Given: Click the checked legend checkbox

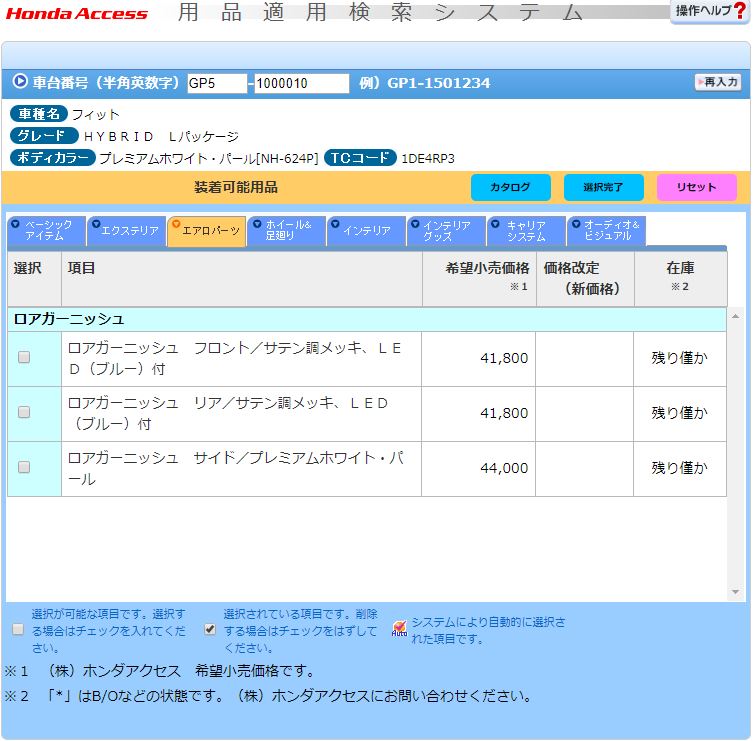Looking at the screenshot, I should pyautogui.click(x=210, y=629).
